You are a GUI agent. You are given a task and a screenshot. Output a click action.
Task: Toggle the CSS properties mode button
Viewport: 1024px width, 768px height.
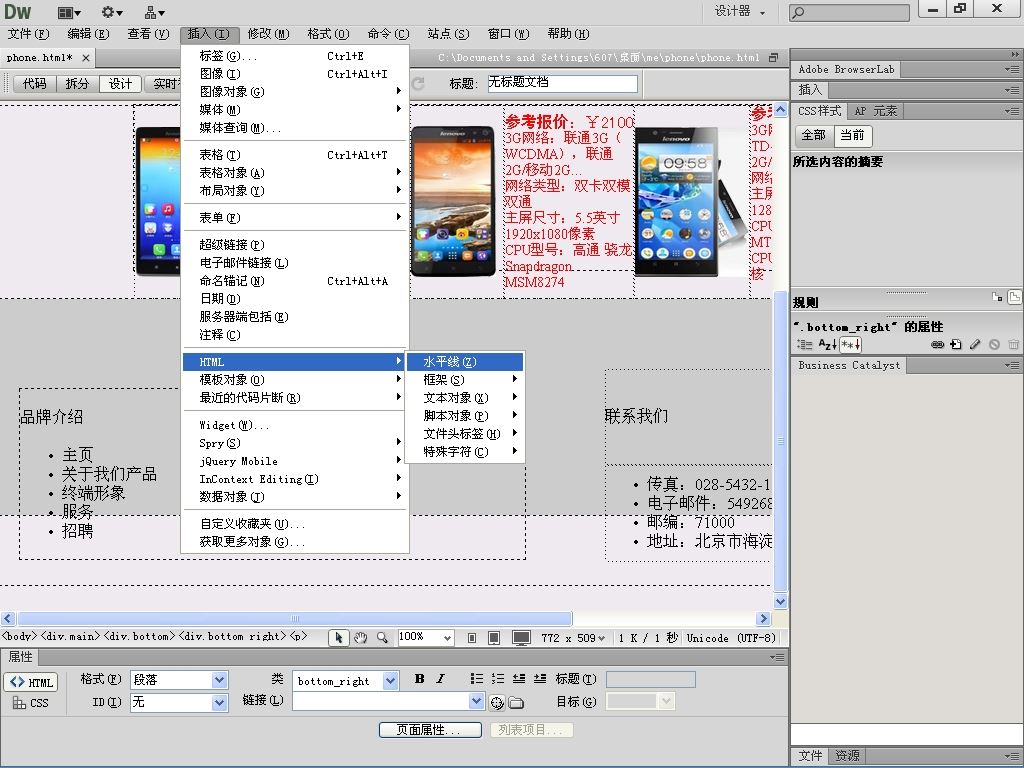tap(31, 703)
